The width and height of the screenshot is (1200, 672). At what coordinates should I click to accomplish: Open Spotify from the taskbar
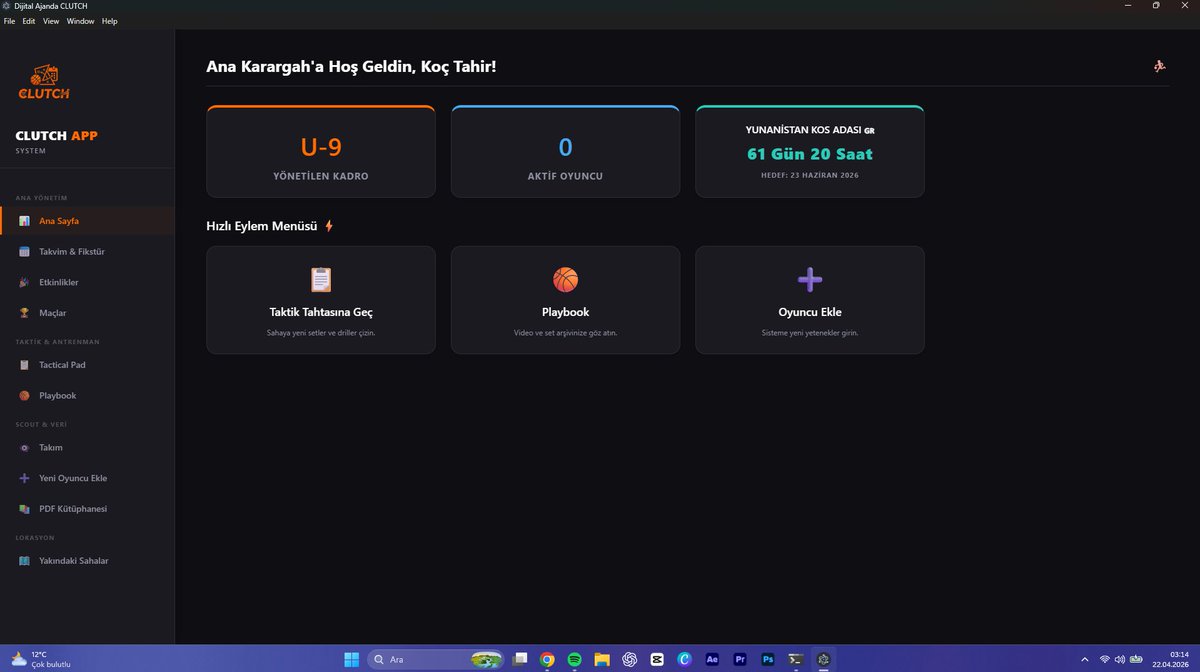[x=574, y=659]
